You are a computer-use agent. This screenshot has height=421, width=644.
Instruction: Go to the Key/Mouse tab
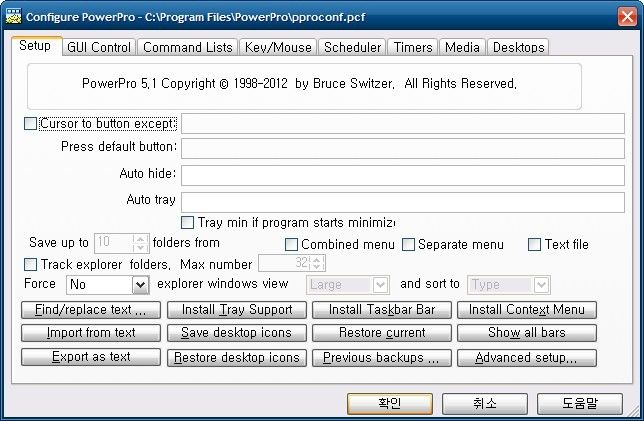tap(278, 47)
